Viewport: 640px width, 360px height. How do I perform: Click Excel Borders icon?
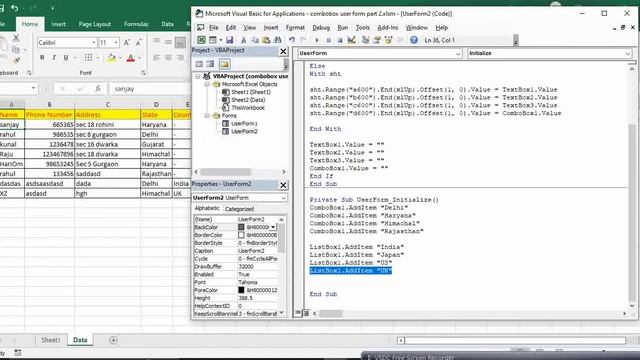[88, 58]
